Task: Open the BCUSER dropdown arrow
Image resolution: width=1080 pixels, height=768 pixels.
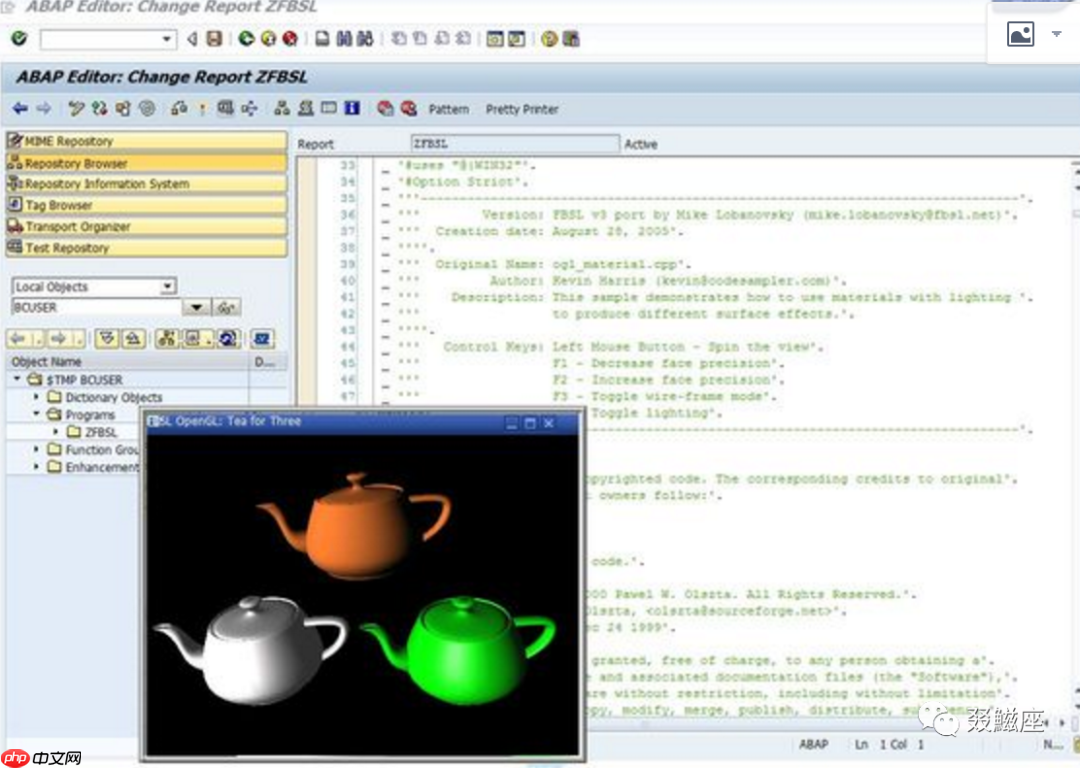Action: 196,307
